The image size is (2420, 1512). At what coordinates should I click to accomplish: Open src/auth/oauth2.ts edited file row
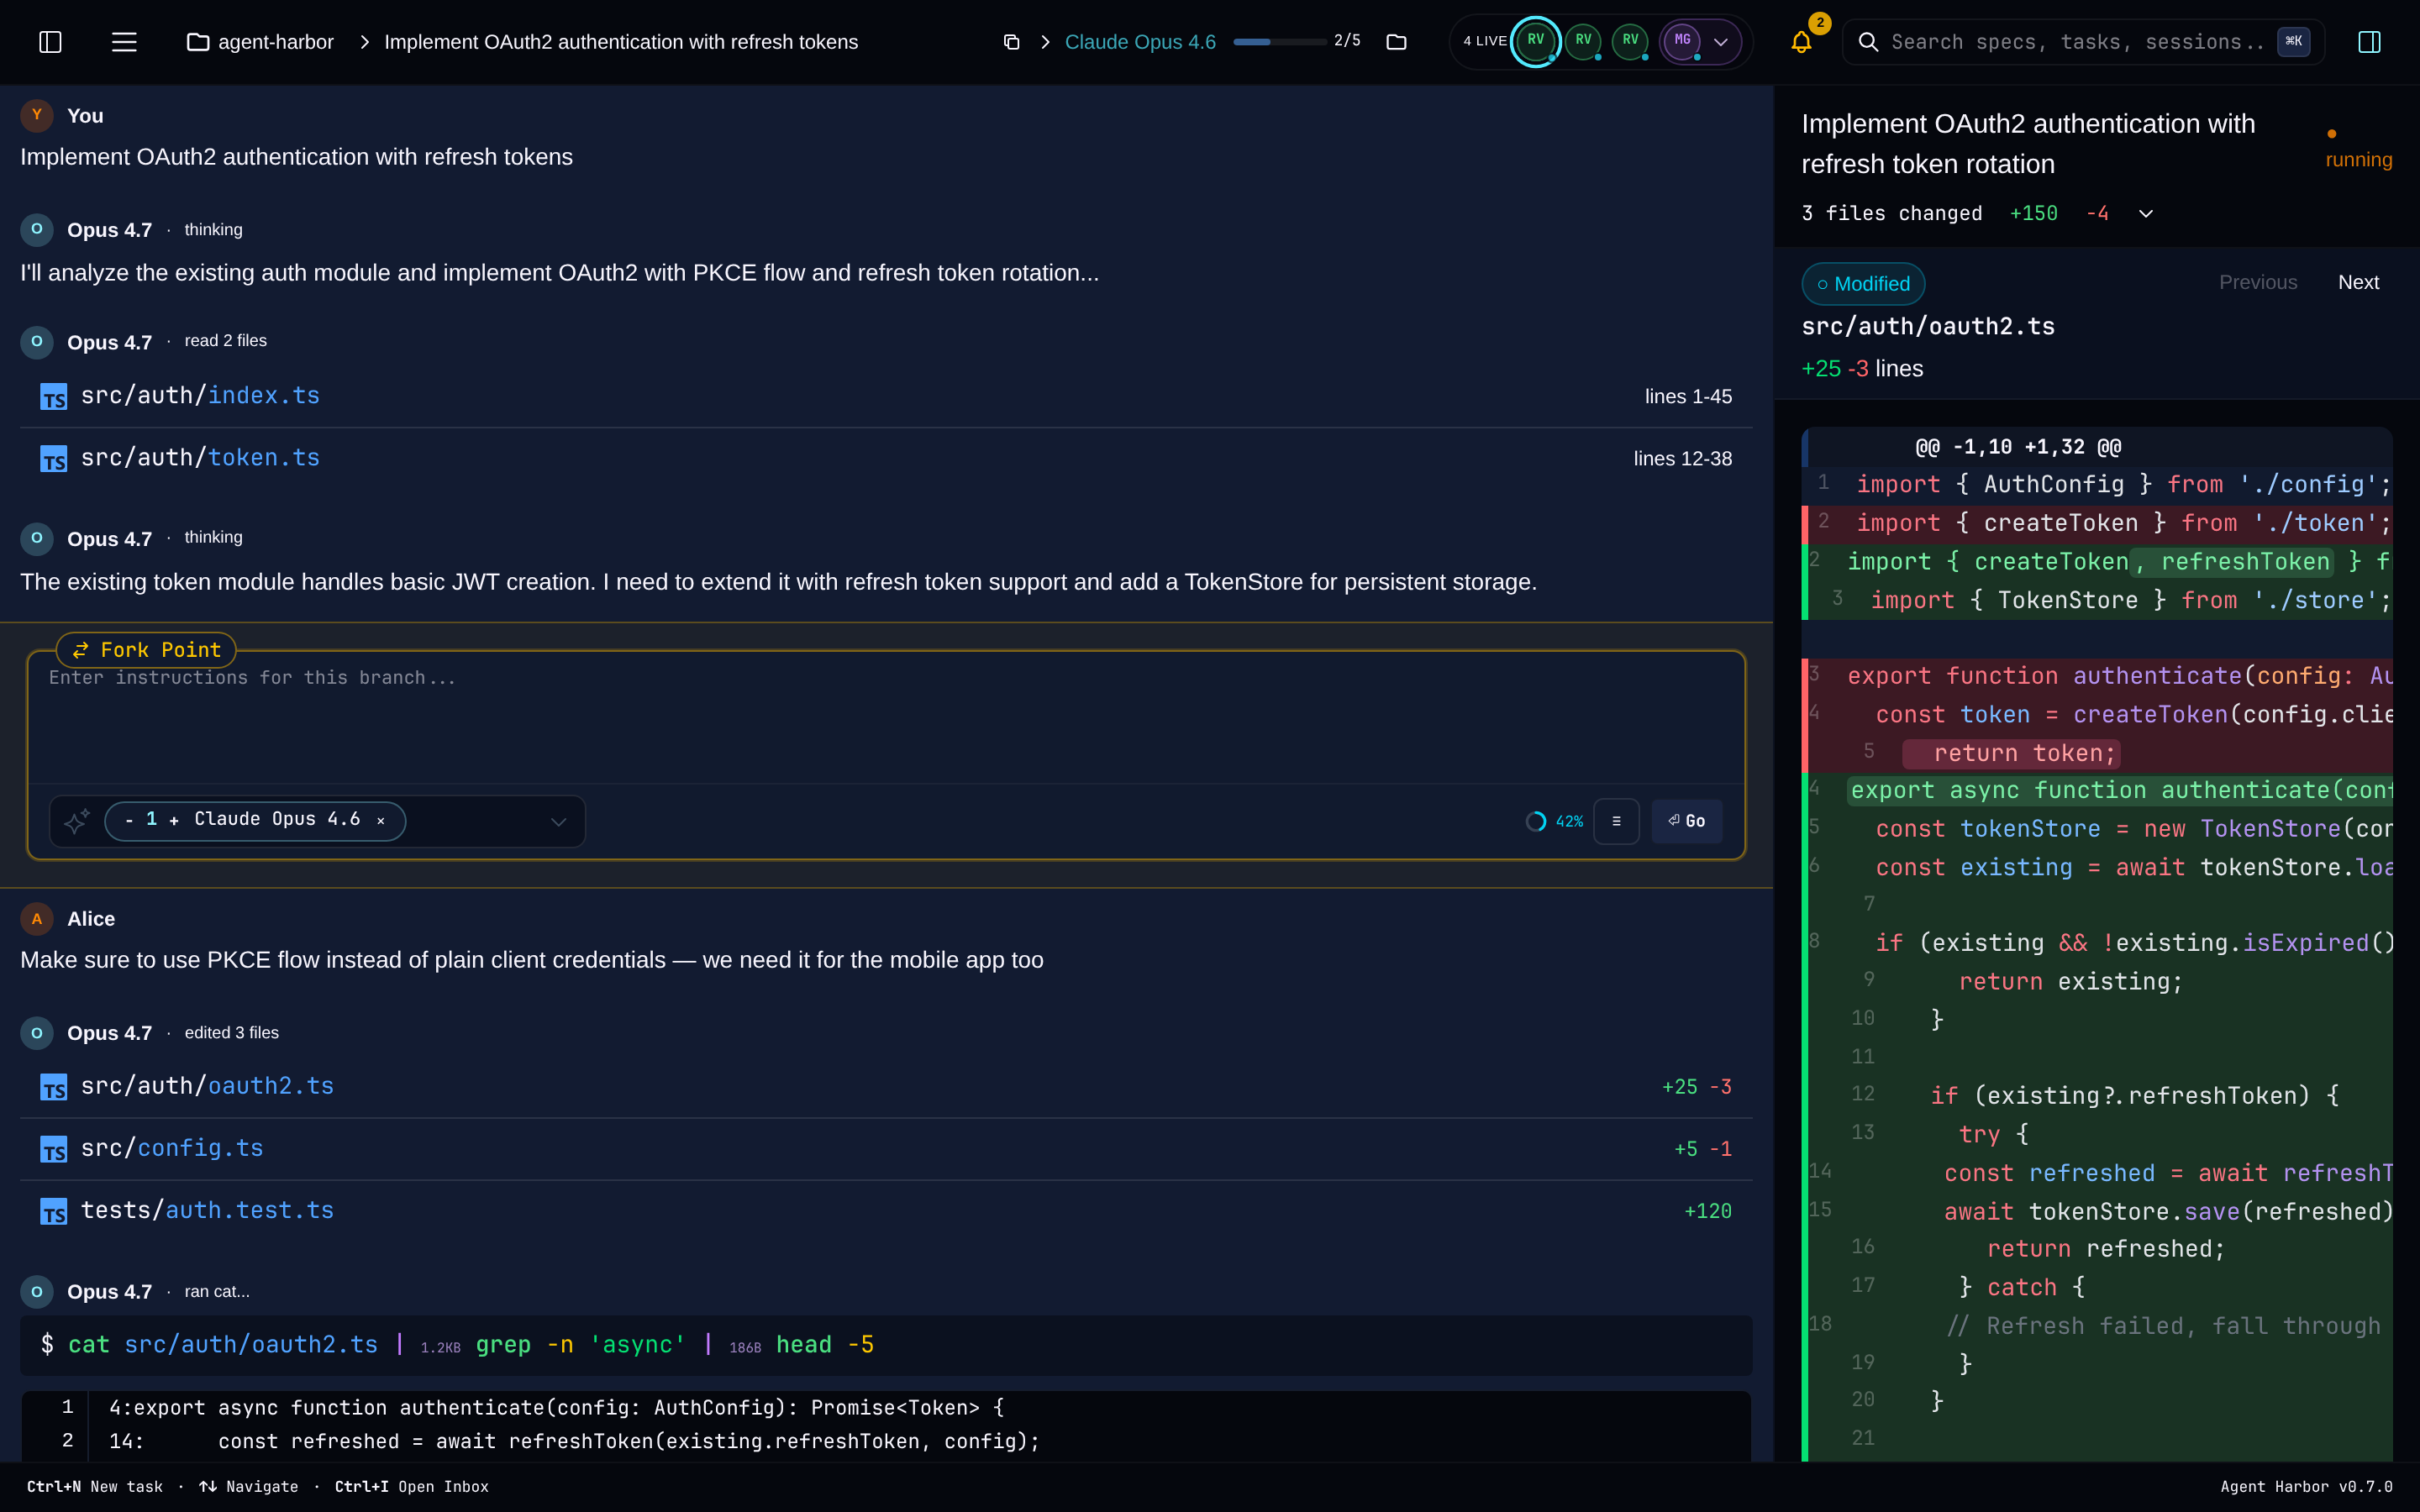coord(886,1086)
